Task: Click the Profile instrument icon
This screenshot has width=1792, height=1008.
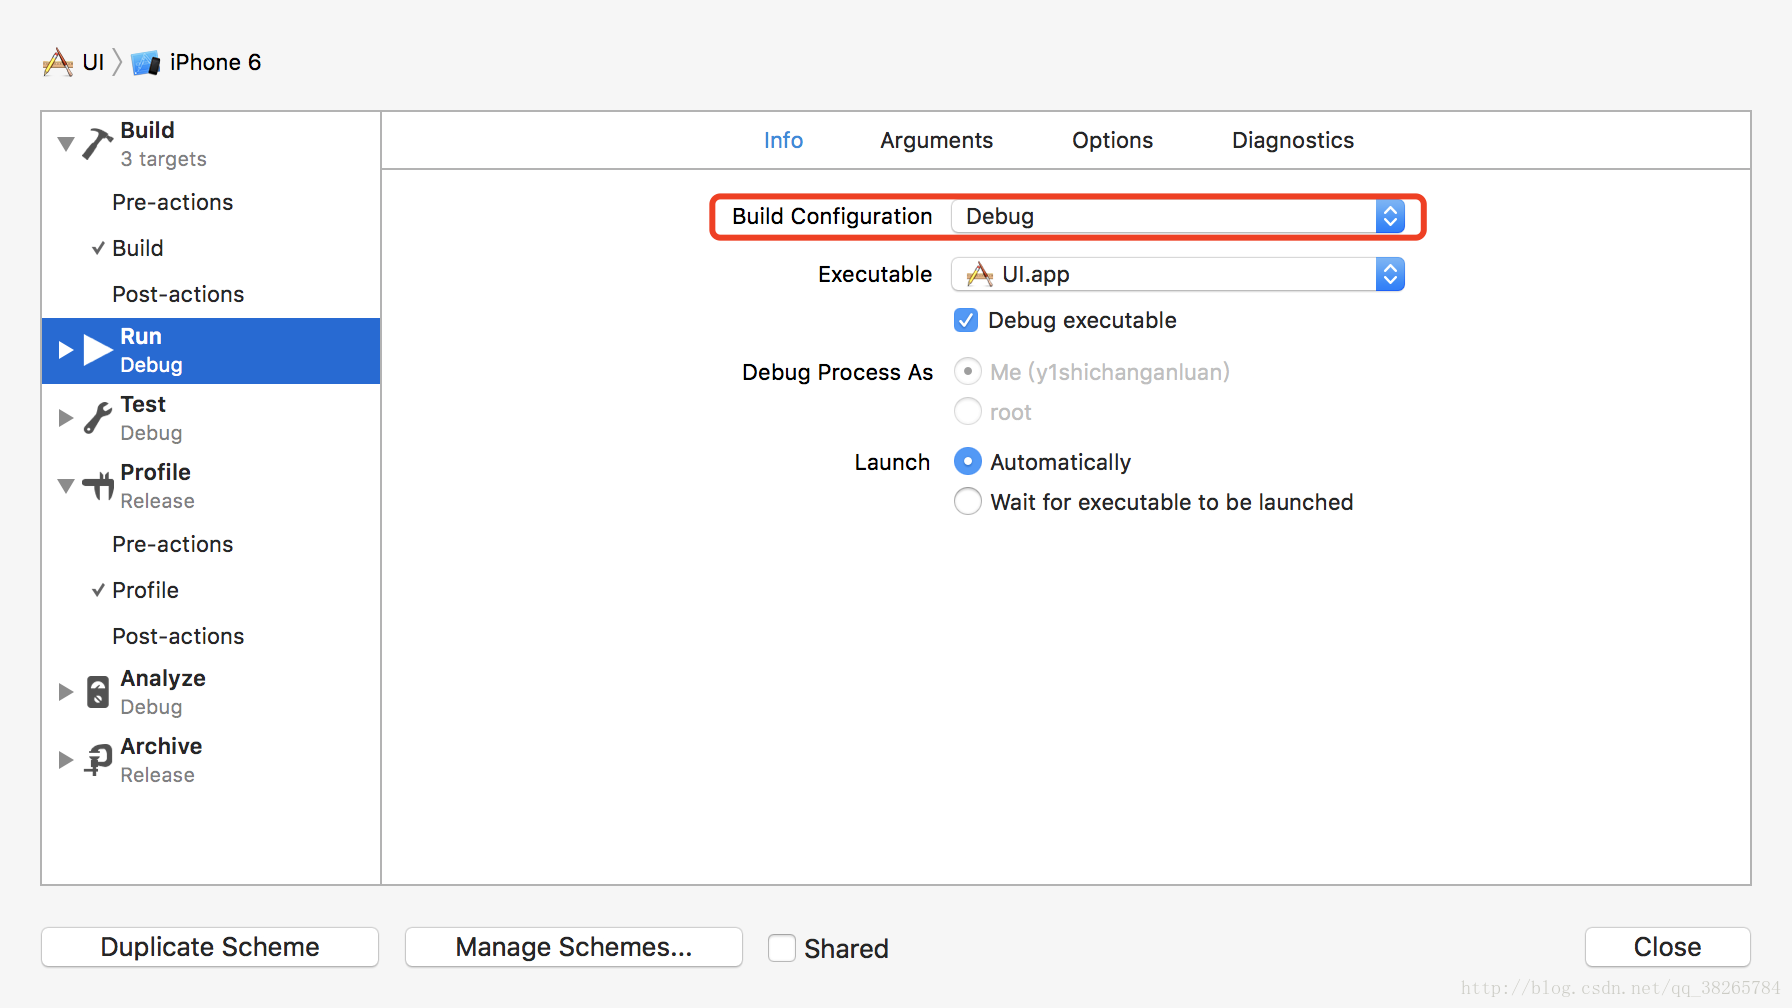Action: point(98,486)
